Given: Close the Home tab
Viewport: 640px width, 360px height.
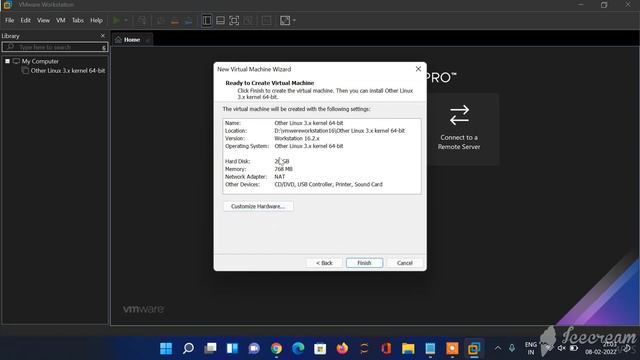Looking at the screenshot, I should (x=147, y=40).
